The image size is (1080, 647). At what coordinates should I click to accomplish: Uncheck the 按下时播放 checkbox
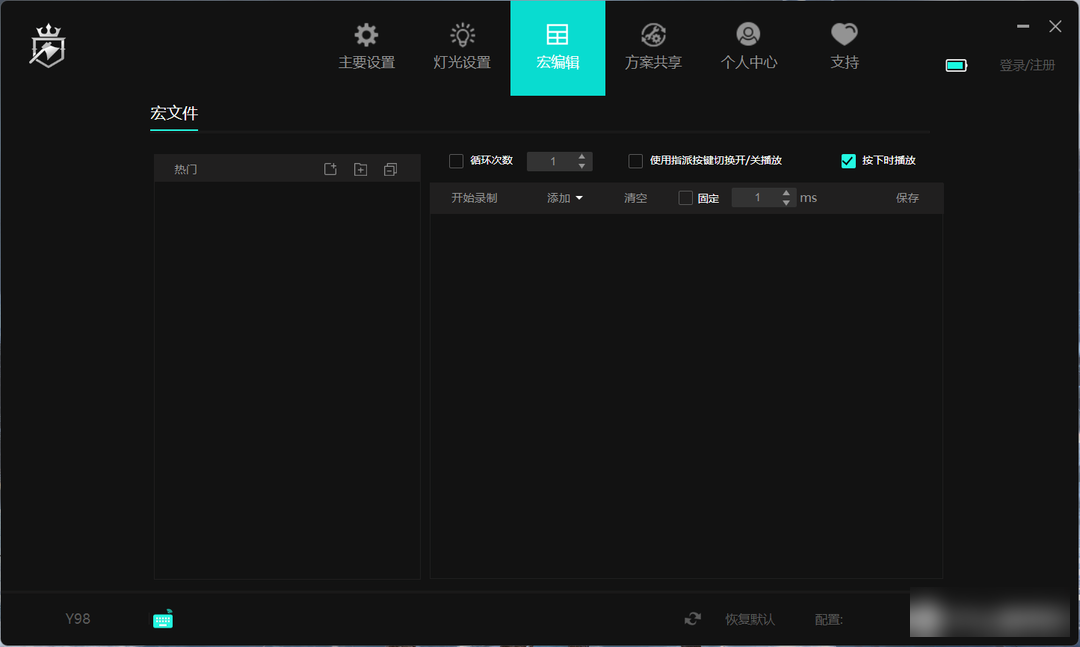(x=849, y=161)
